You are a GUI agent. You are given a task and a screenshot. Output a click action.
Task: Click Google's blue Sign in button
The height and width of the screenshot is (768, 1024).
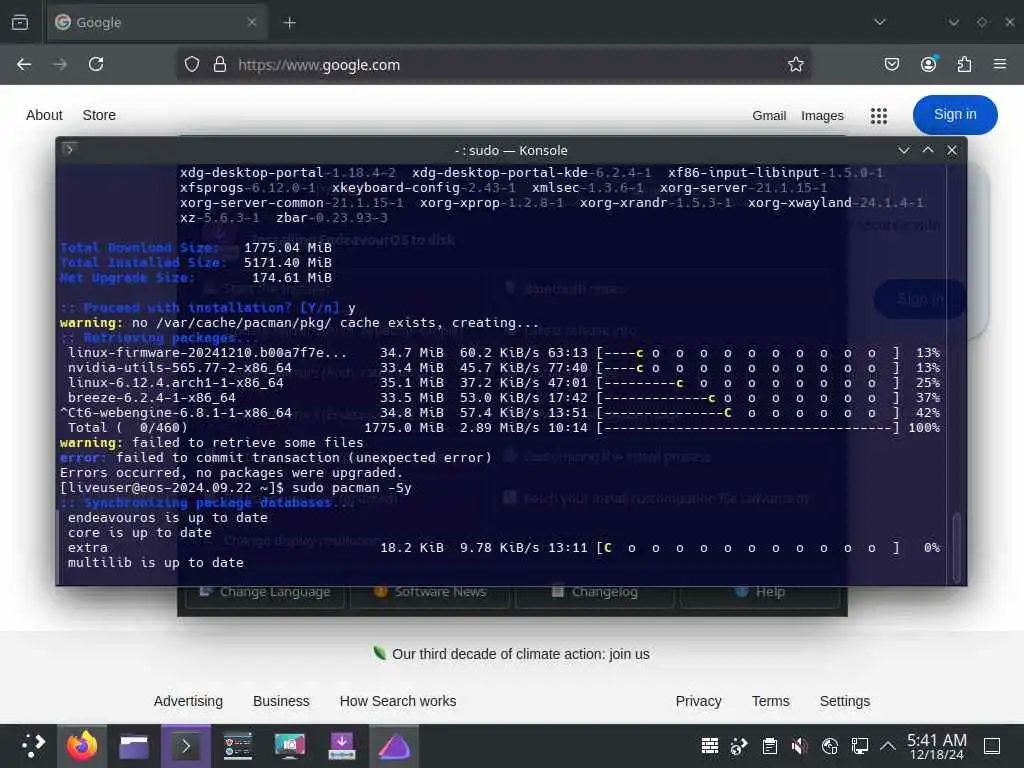click(x=955, y=115)
